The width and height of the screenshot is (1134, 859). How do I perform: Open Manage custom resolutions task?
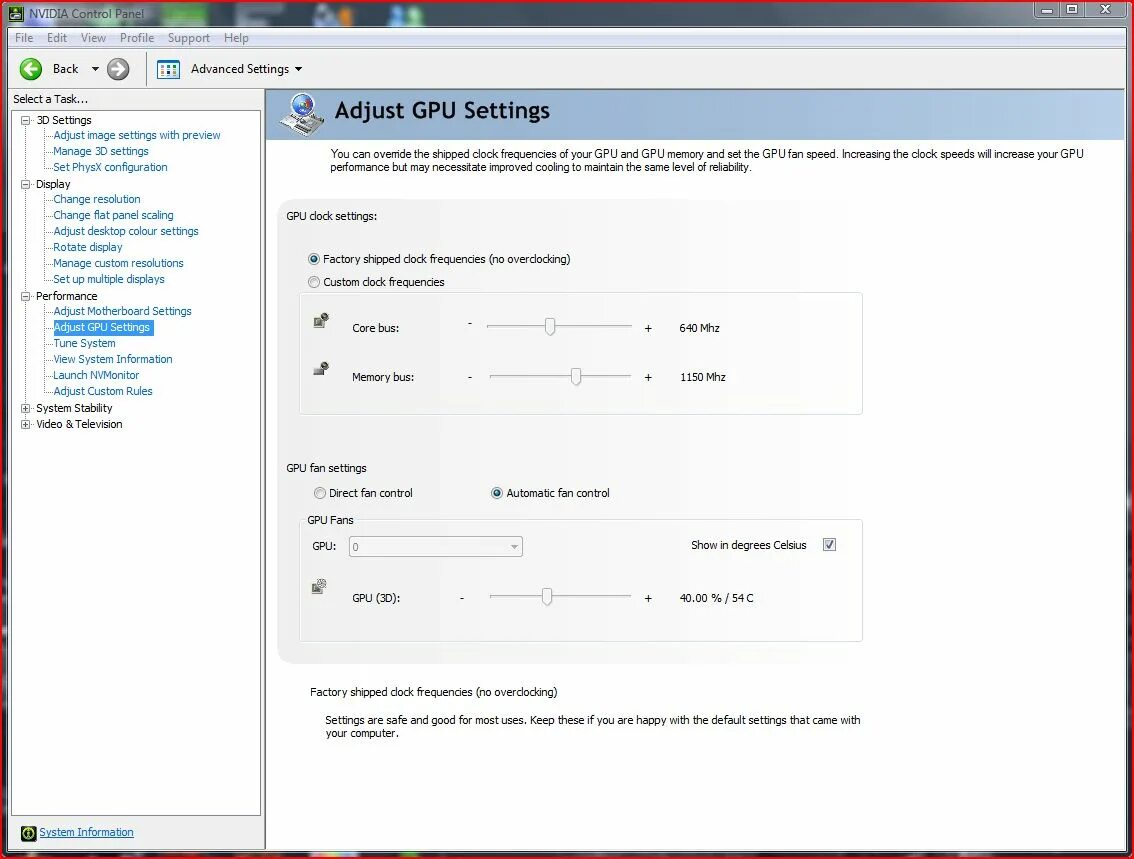tap(118, 263)
